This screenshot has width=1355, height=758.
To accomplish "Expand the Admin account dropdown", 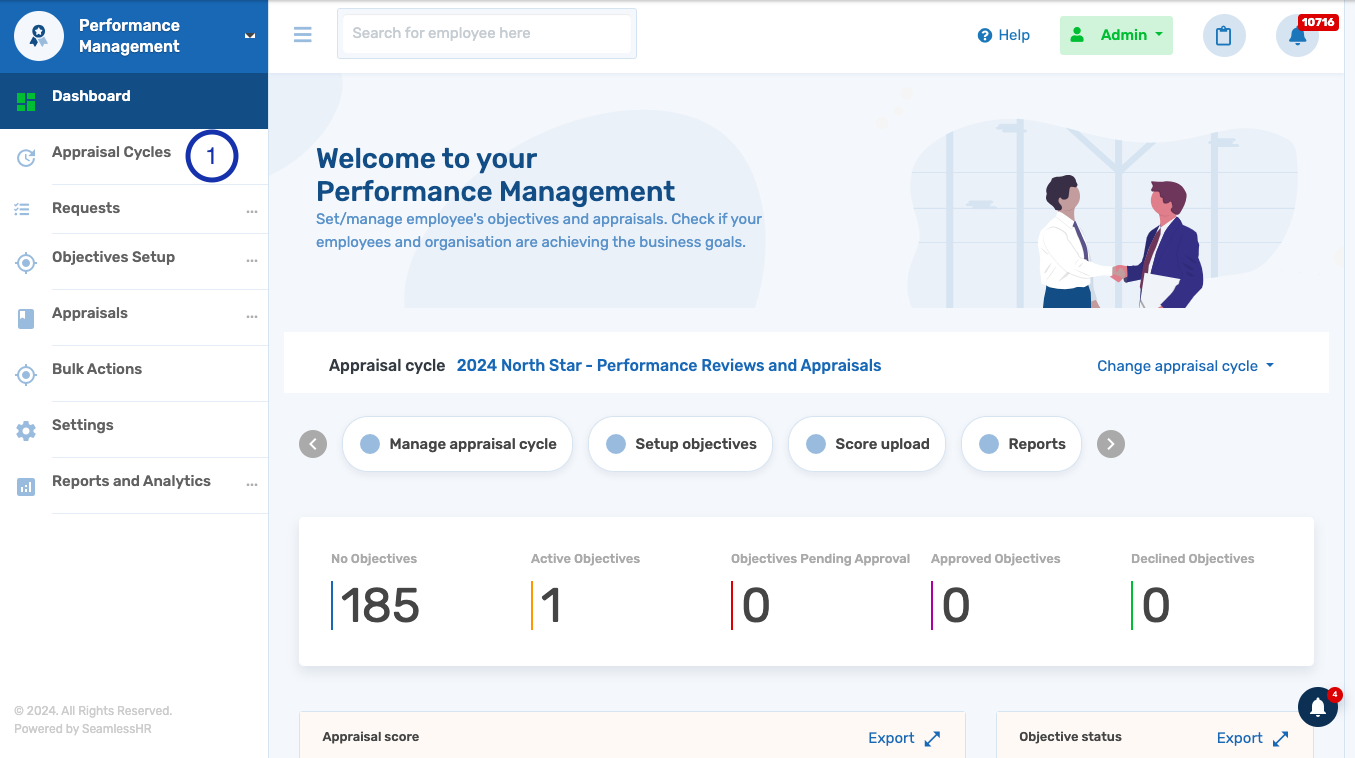I will pyautogui.click(x=1116, y=34).
